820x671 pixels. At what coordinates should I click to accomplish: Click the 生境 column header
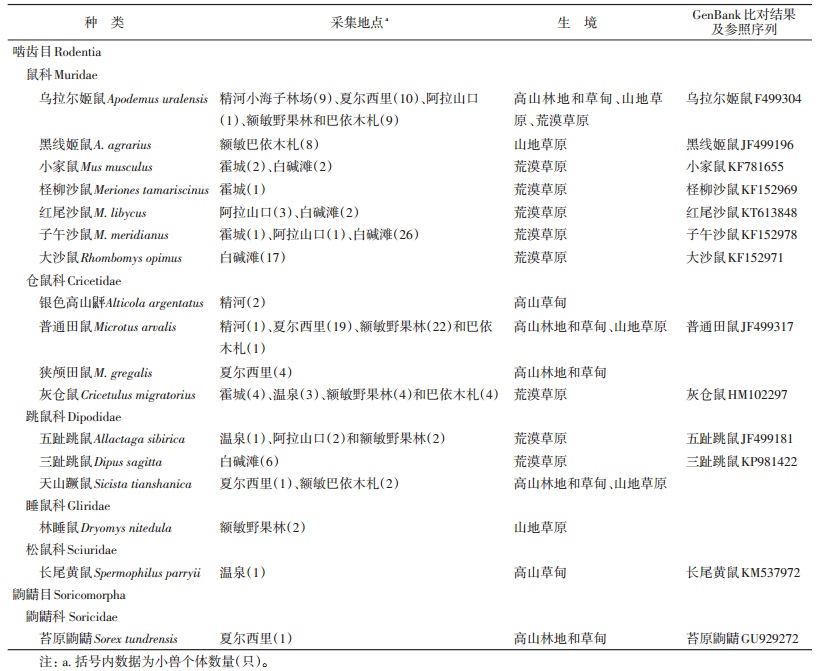coord(577,22)
